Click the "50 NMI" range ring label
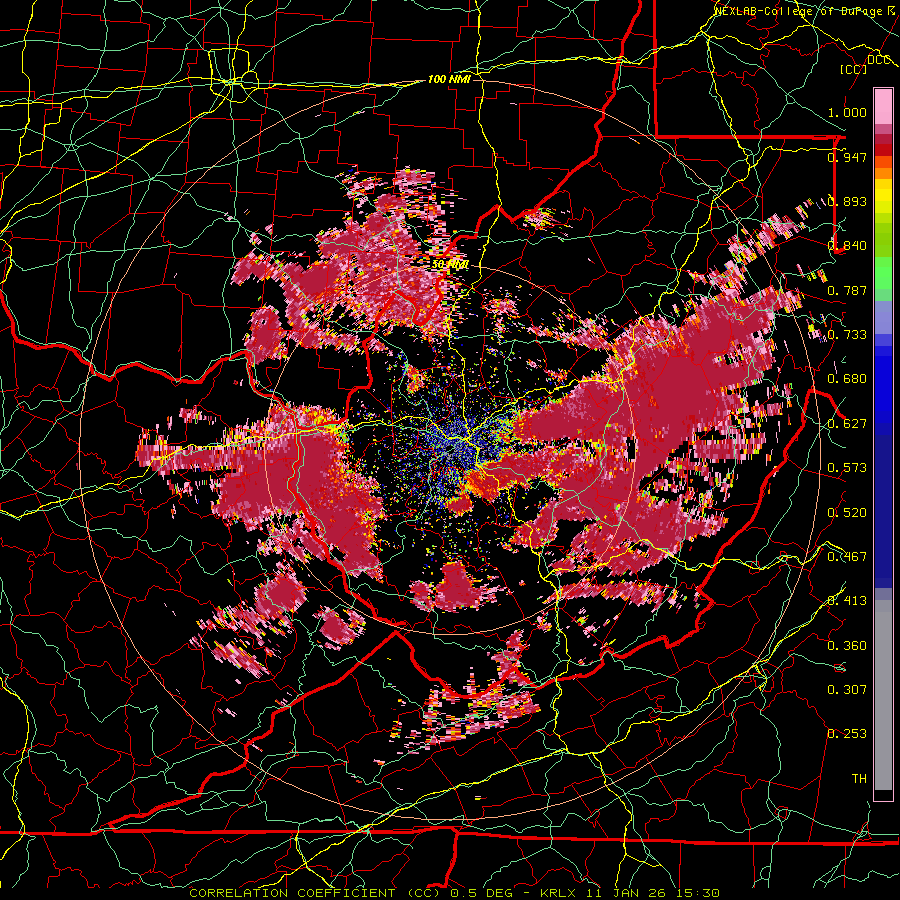Screen dimensions: 900x900 pyautogui.click(x=450, y=265)
